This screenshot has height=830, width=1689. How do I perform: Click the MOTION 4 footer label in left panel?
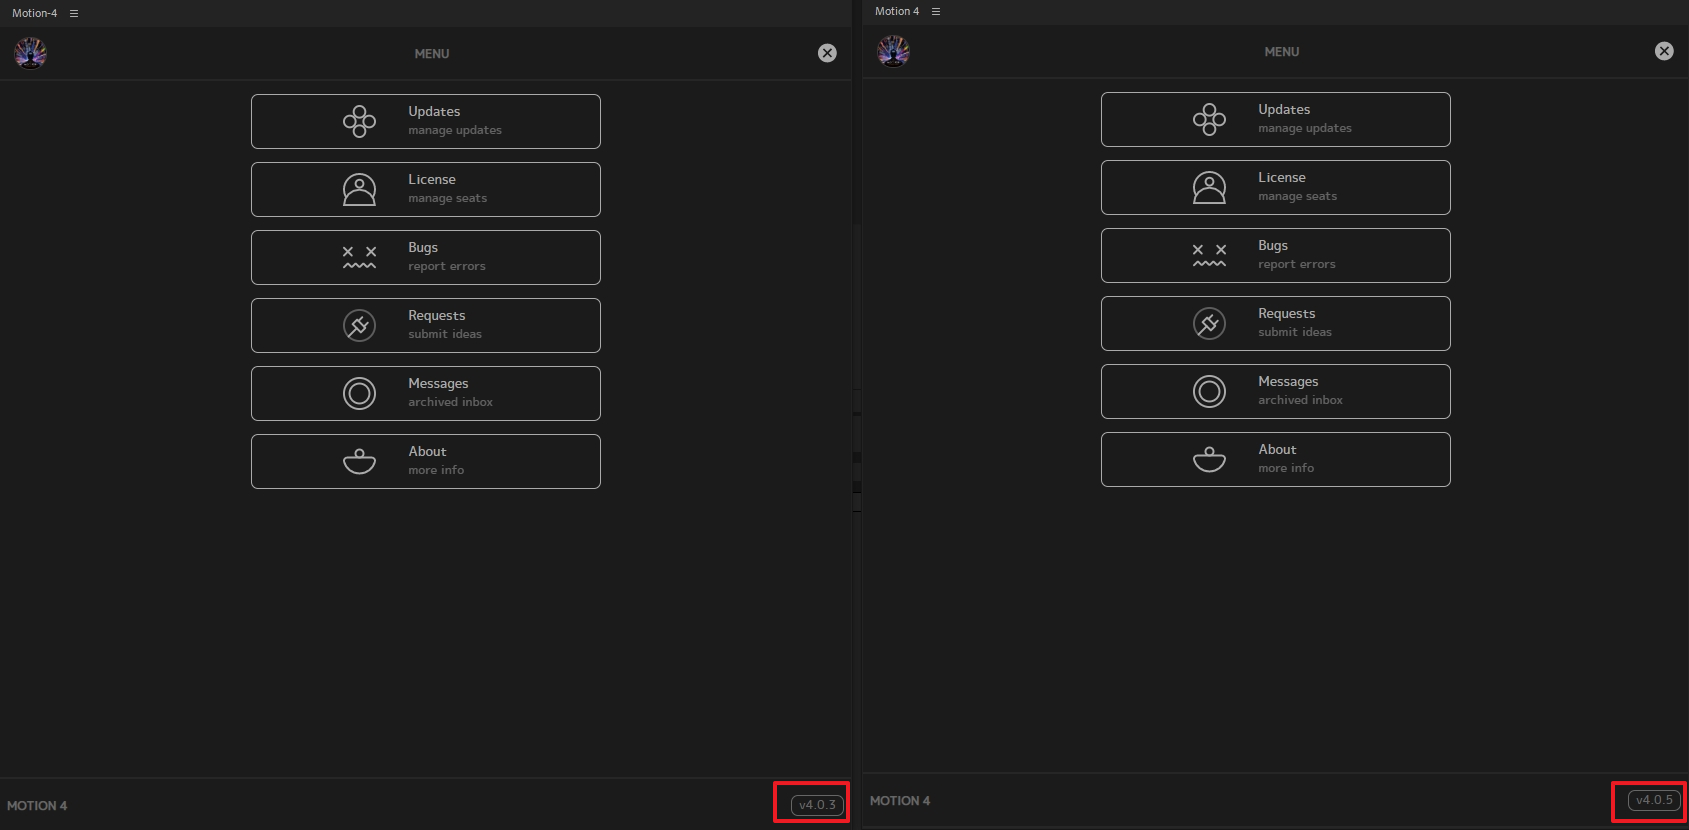click(x=37, y=806)
